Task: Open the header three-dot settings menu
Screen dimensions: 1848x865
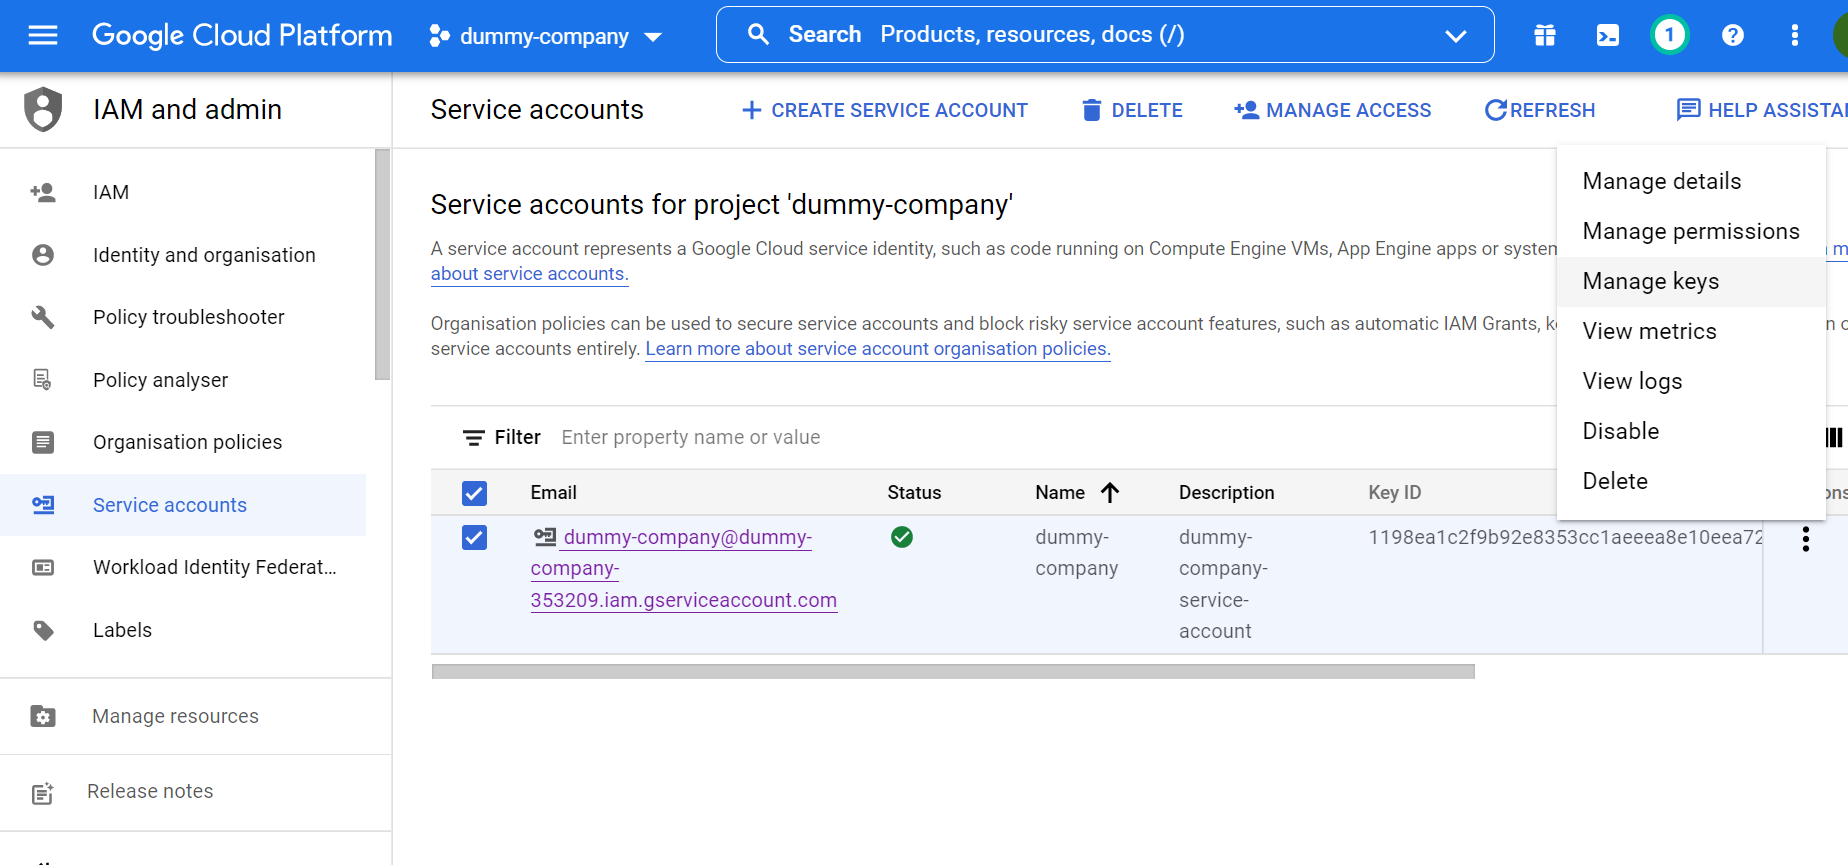Action: coord(1795,36)
